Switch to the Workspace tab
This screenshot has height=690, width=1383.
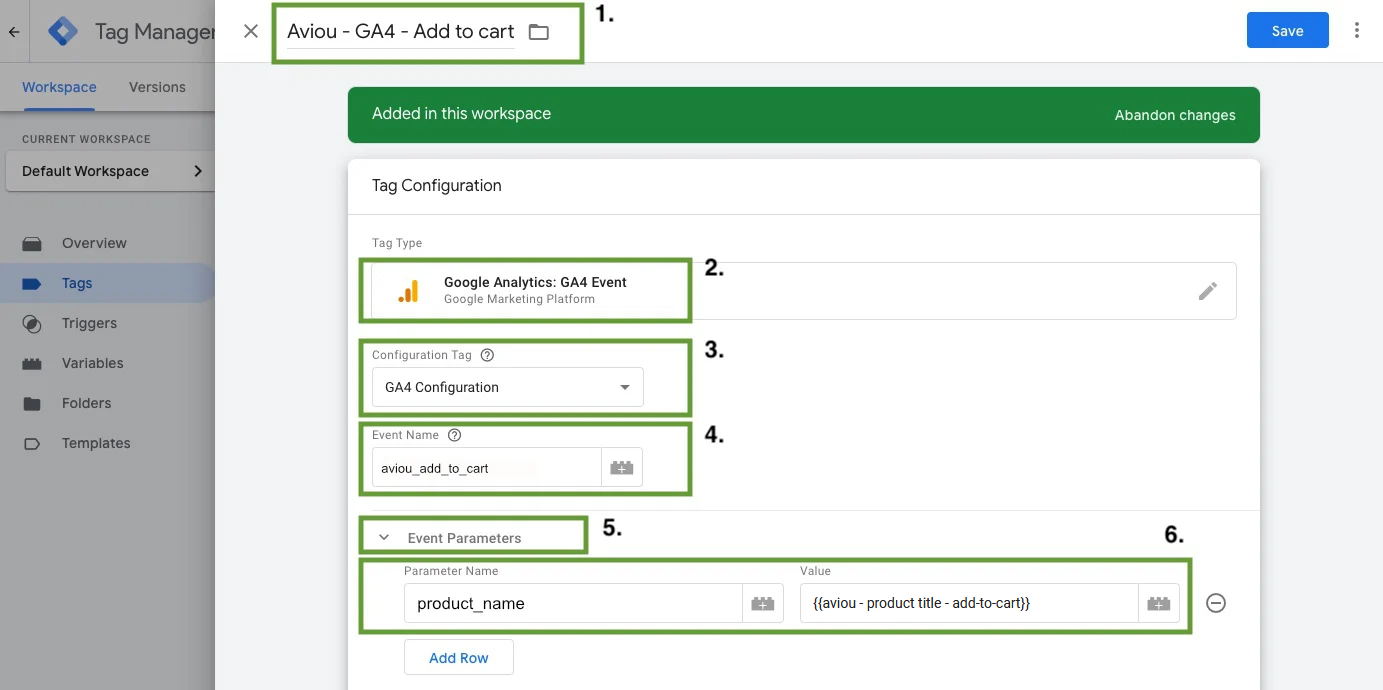(59, 87)
